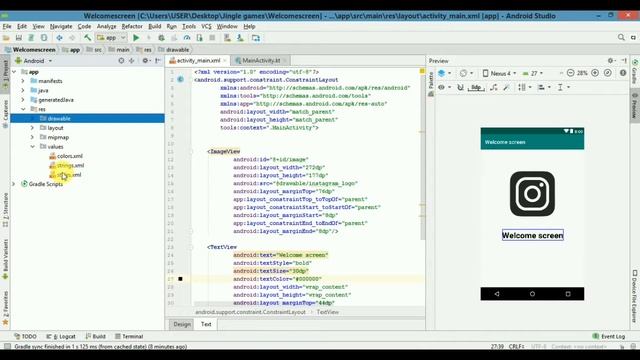
Task: Open the Terminal tool window
Action: point(129,336)
